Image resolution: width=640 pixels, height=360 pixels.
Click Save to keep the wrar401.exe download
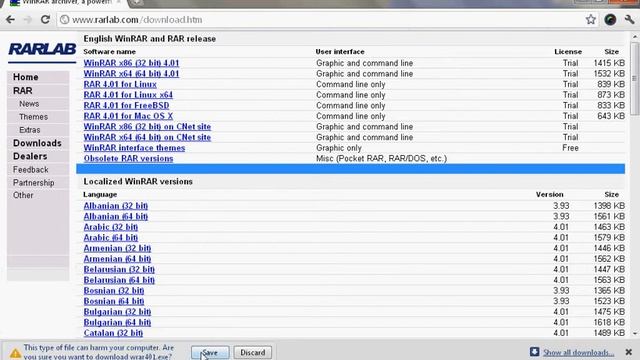(210, 353)
